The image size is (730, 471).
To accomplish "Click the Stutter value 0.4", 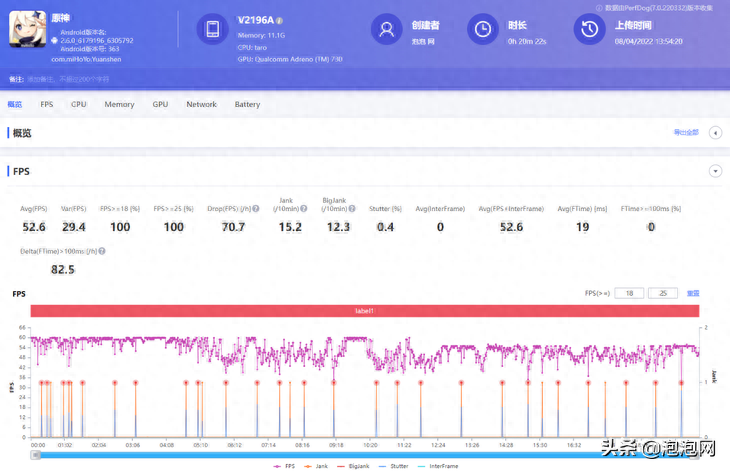I will [385, 227].
